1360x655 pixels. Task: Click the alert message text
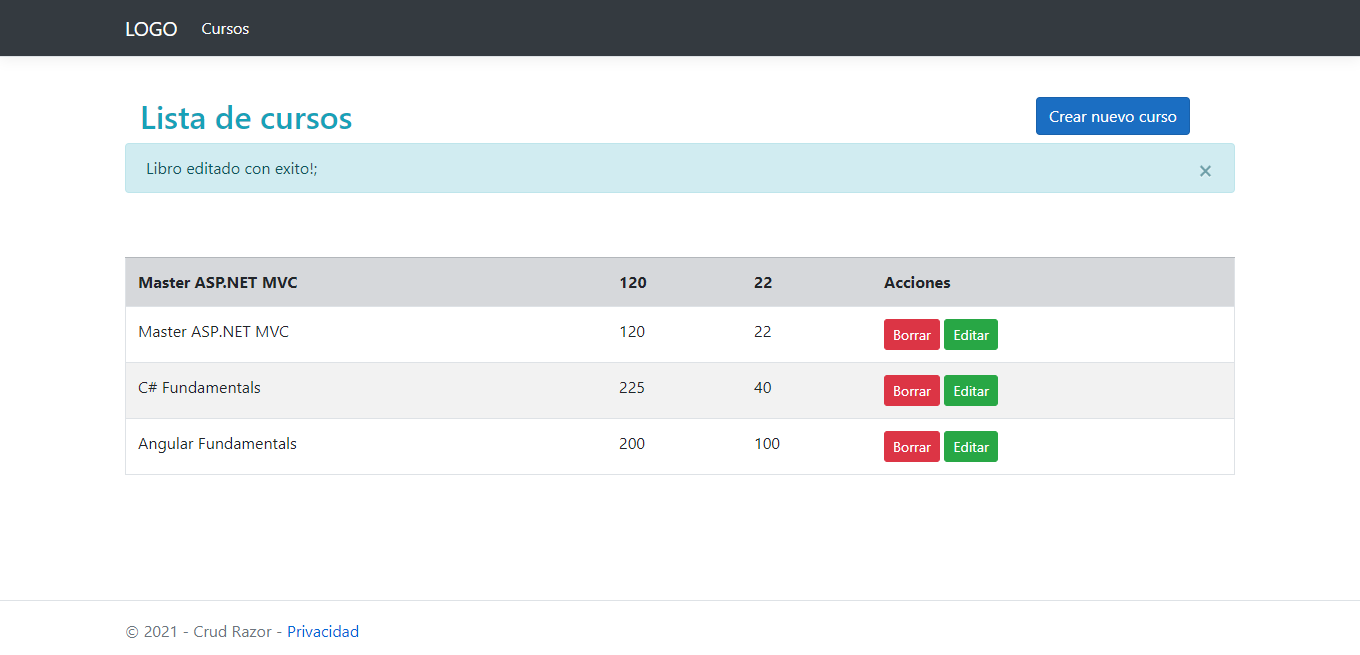pos(232,169)
